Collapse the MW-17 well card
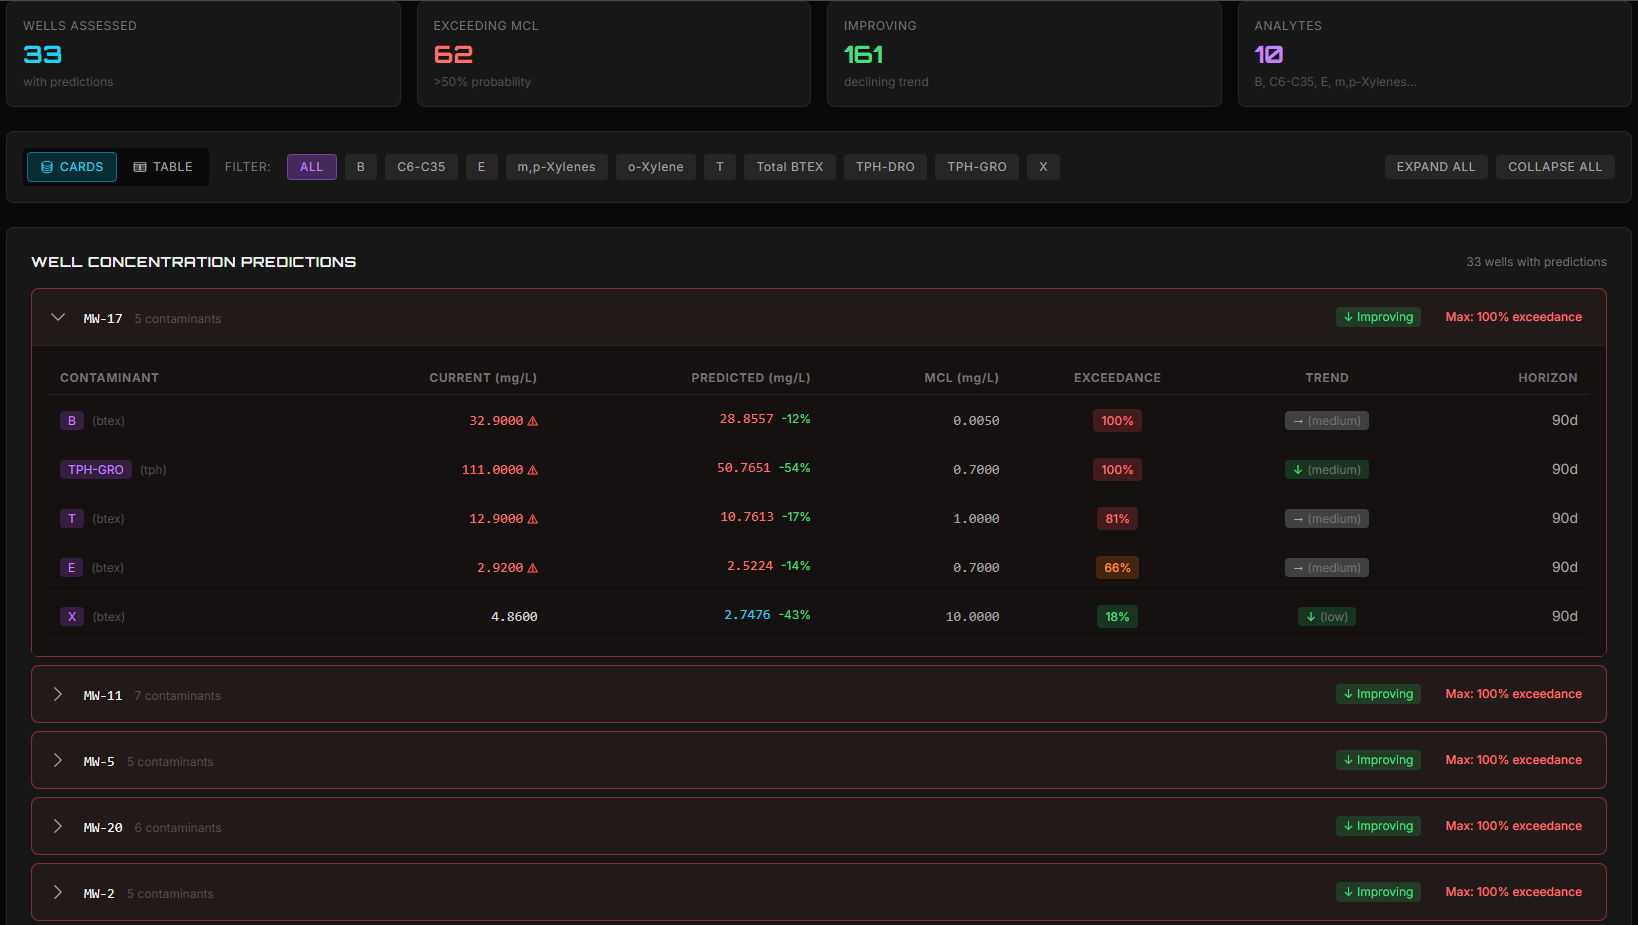 pos(58,318)
